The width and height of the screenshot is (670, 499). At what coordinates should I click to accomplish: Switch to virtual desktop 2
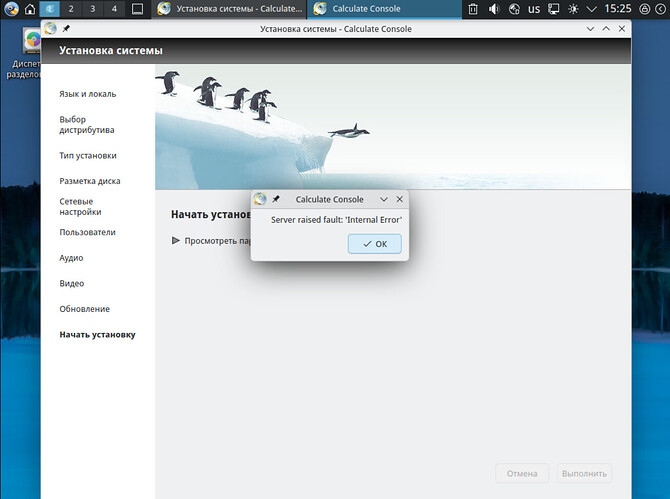[71, 9]
